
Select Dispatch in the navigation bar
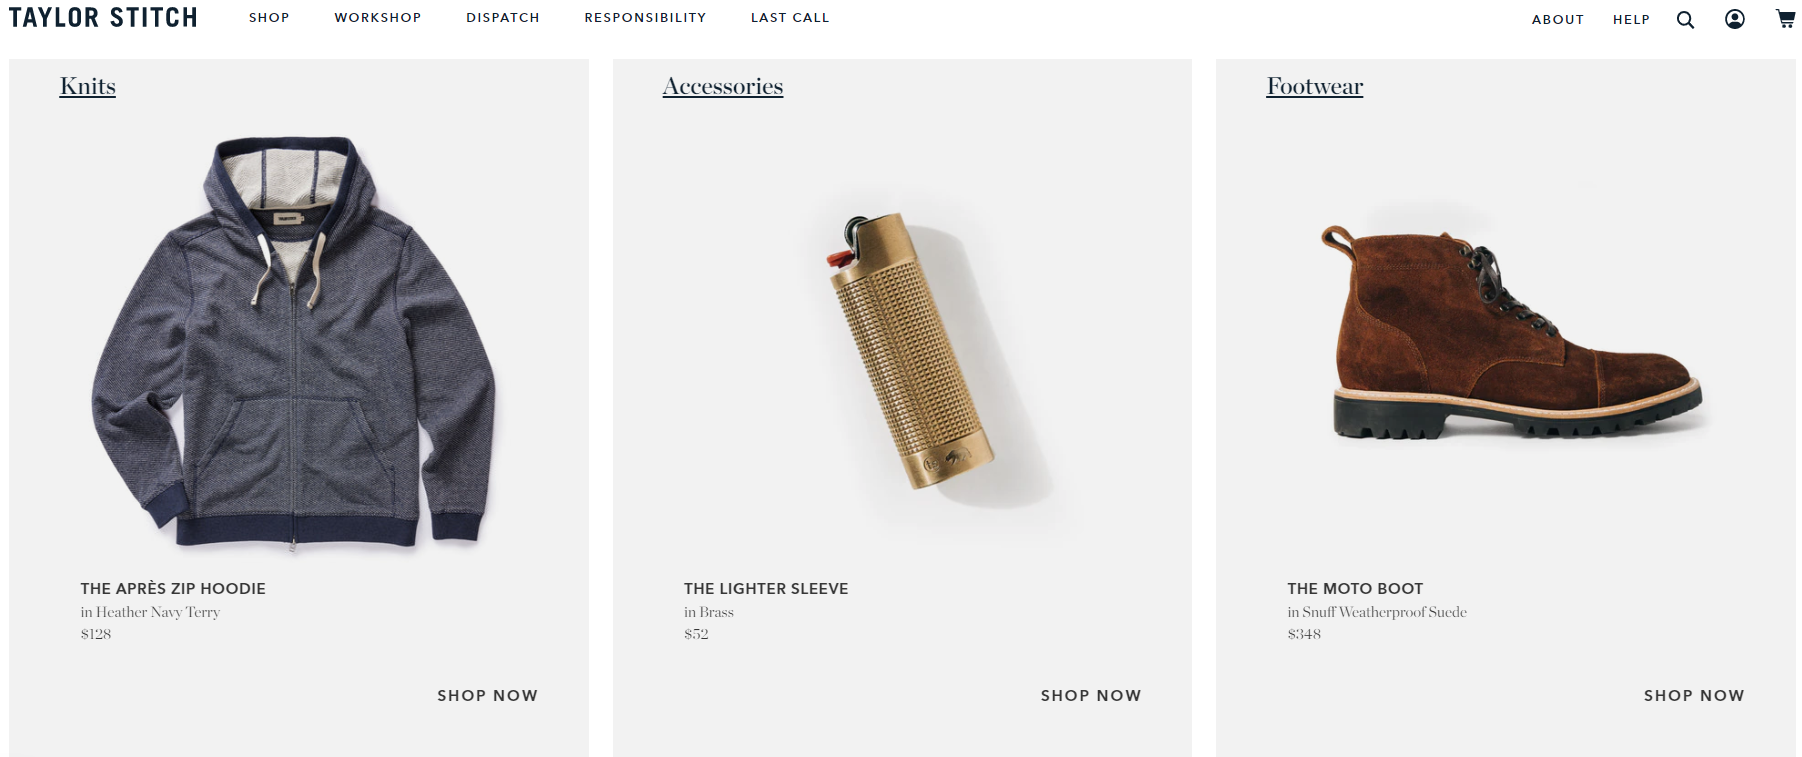point(503,18)
